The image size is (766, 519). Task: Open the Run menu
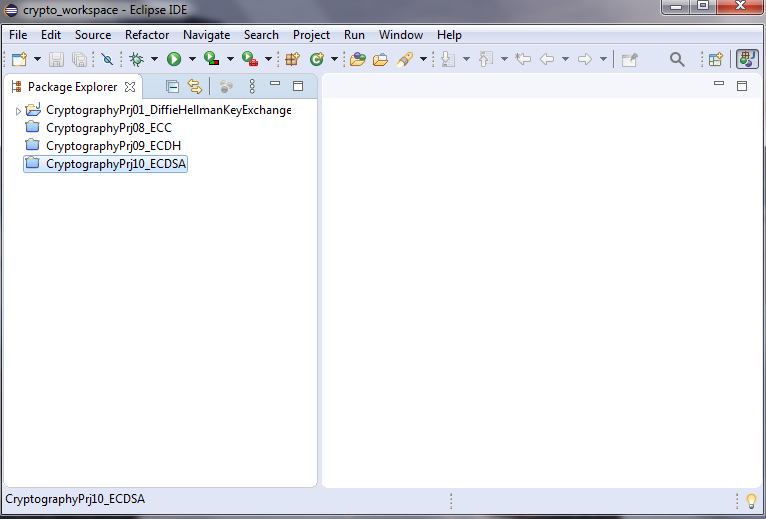pyautogui.click(x=354, y=35)
